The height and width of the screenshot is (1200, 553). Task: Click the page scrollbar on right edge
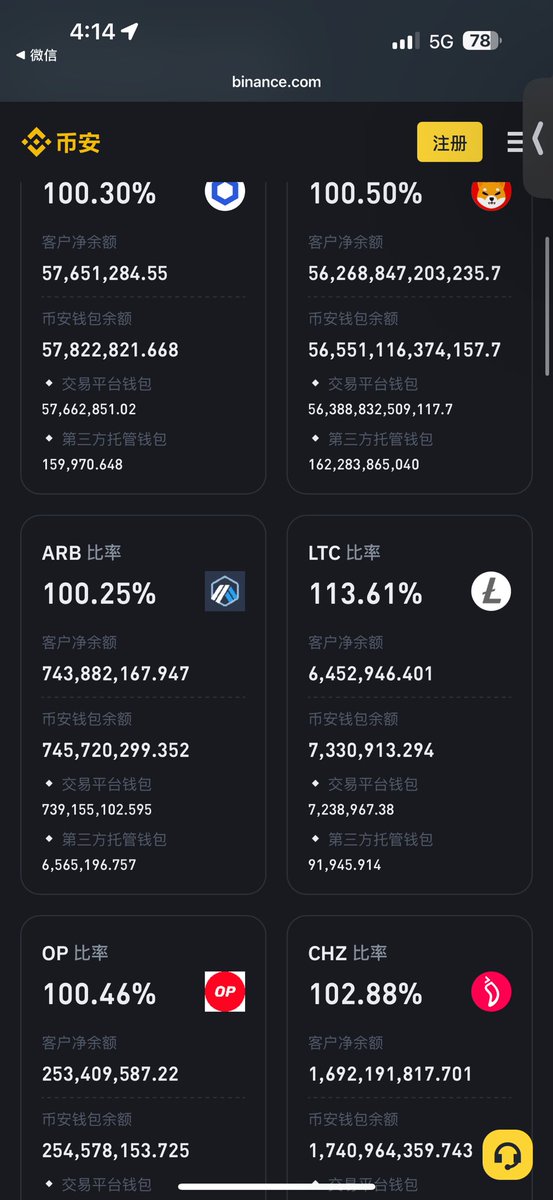coord(546,306)
